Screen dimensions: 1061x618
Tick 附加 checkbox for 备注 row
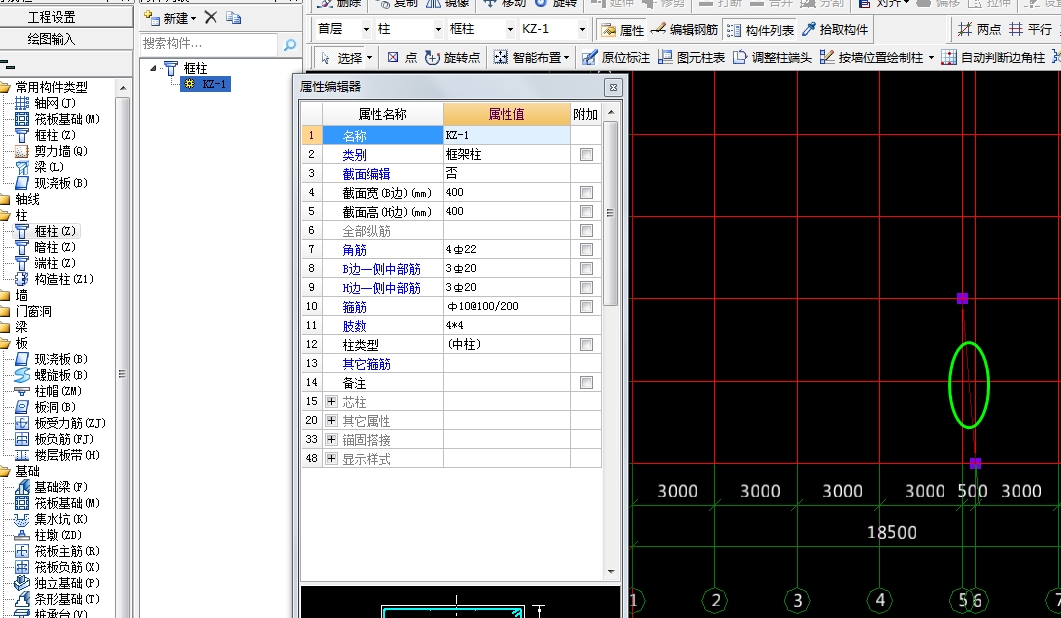click(586, 382)
